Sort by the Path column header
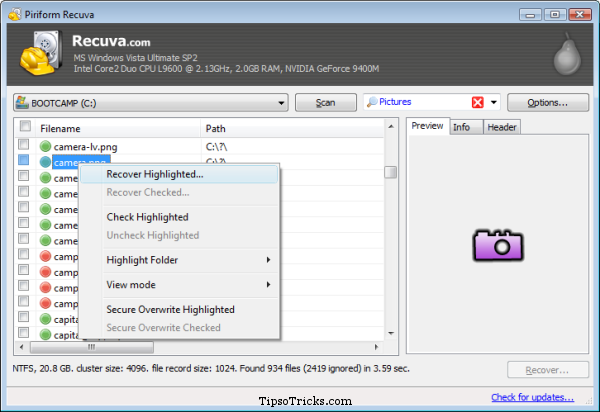The width and height of the screenshot is (600, 412). click(x=292, y=129)
